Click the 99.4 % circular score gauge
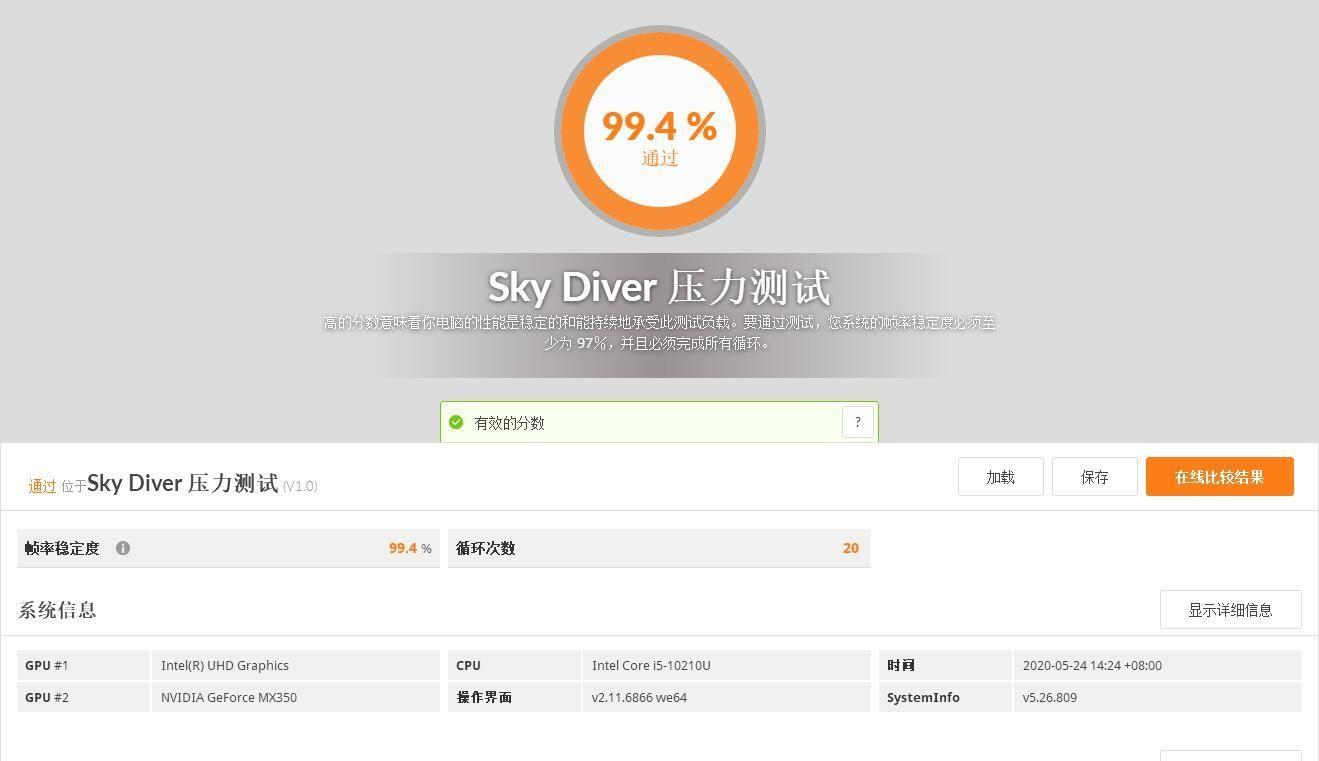Viewport: 1319px width, 761px height. 660,131
